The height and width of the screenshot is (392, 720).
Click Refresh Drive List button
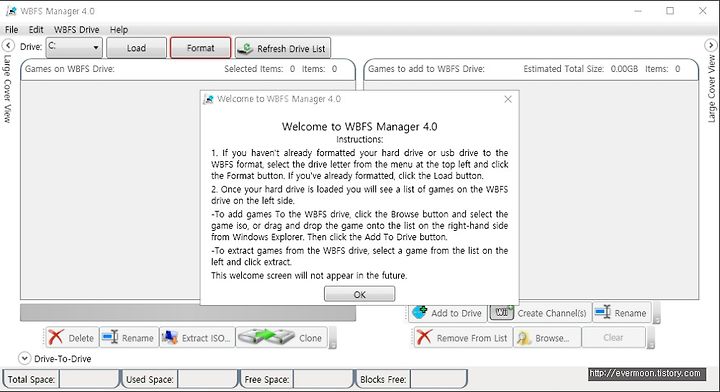282,48
